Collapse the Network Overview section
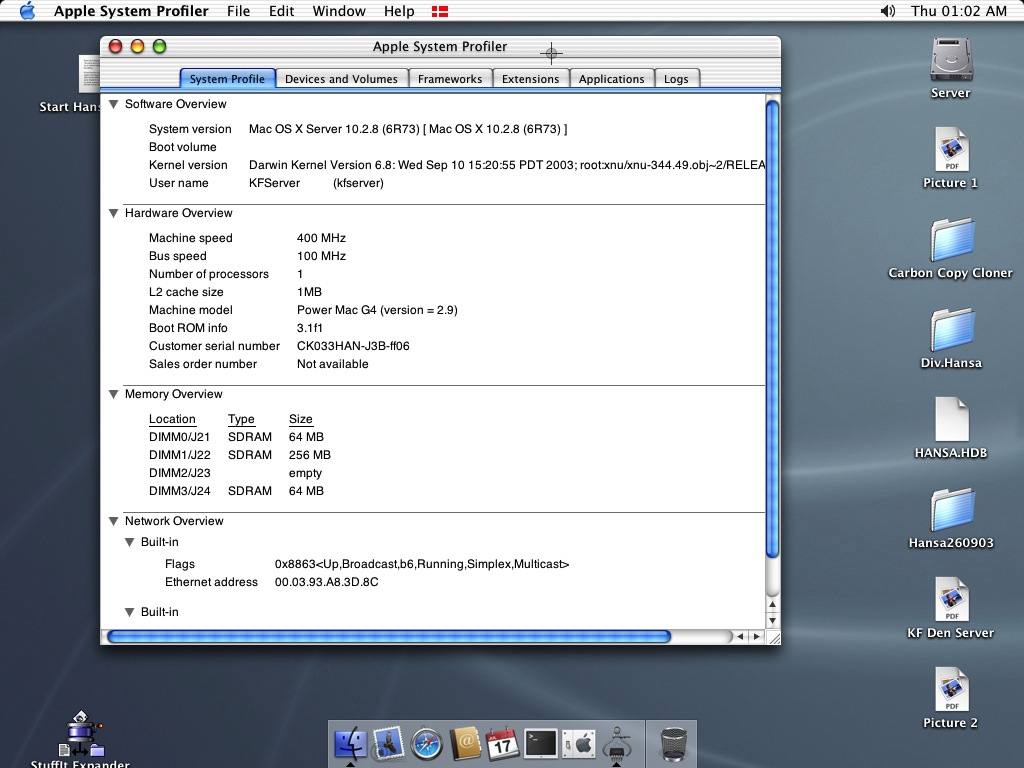 pyautogui.click(x=114, y=521)
